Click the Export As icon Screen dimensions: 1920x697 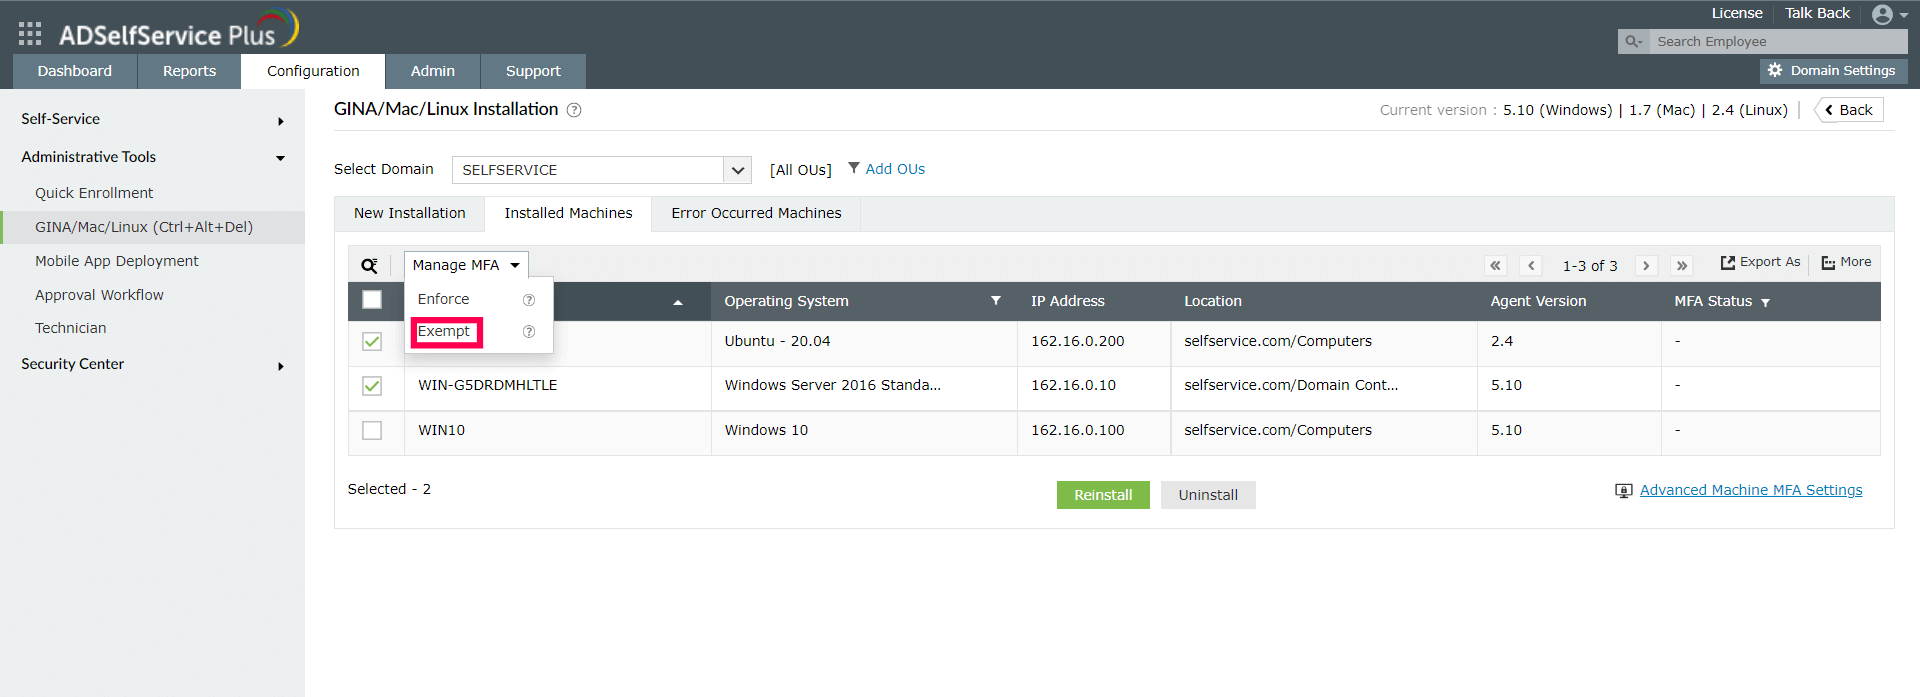pyautogui.click(x=1727, y=262)
